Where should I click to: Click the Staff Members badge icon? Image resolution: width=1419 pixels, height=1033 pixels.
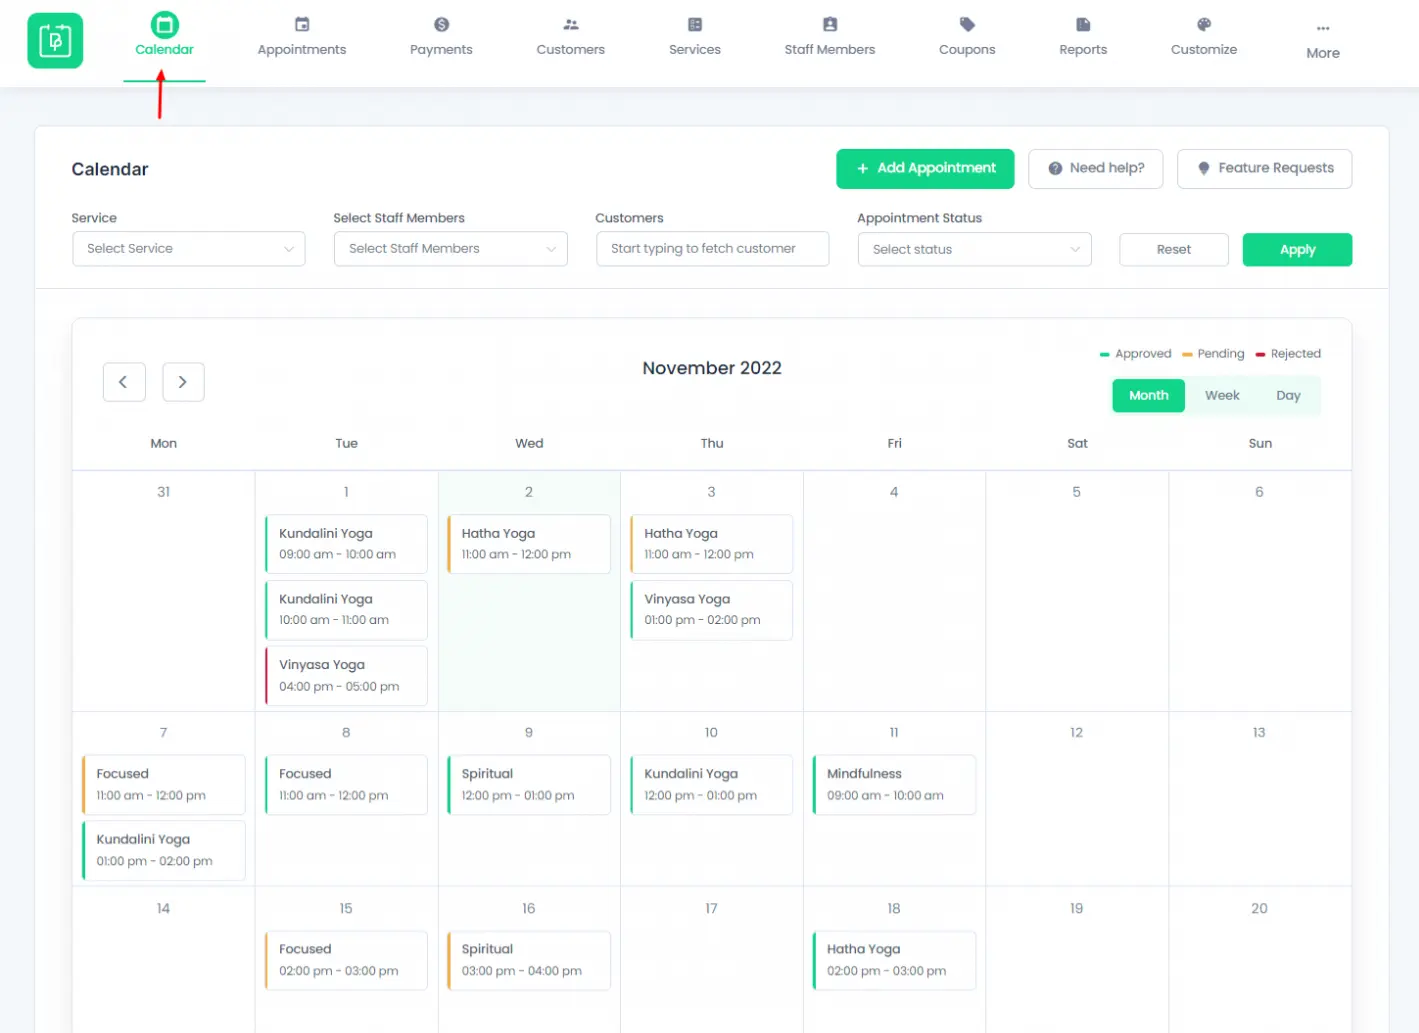[x=830, y=24]
